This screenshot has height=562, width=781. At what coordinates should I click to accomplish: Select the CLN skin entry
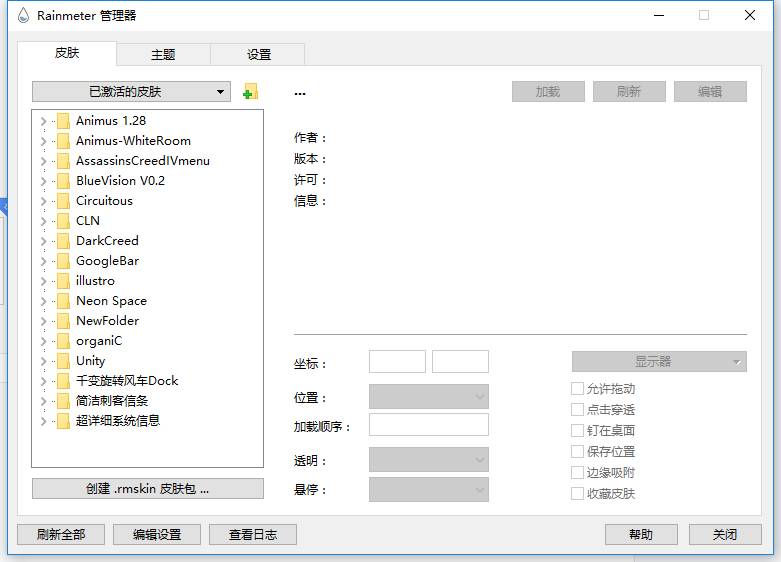[88, 221]
